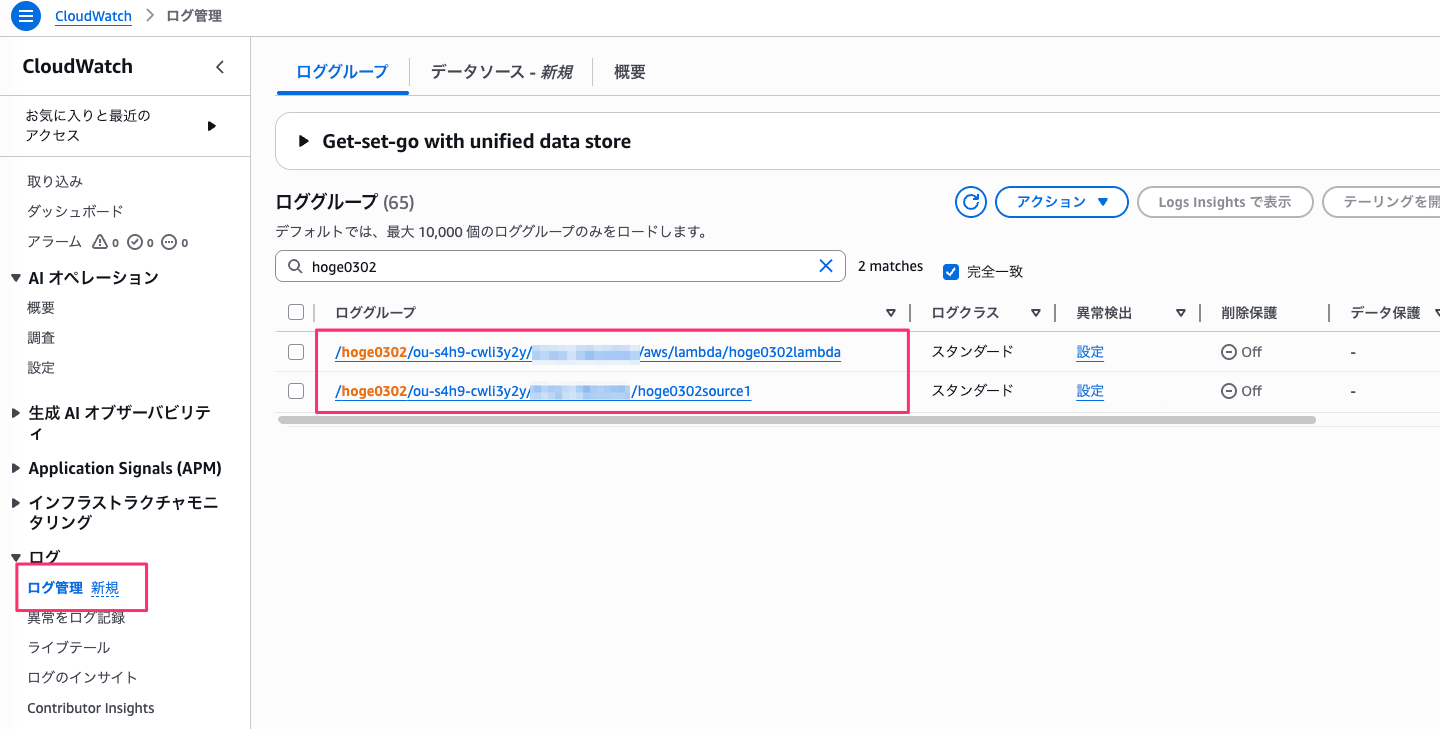Uncheck the 完全一致 checkbox
Screen dimensions: 1440x729
click(x=950, y=269)
